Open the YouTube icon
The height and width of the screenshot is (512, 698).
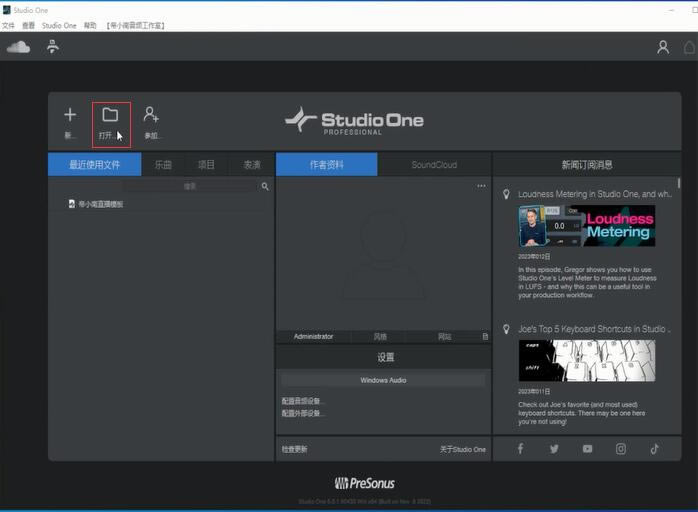coord(588,449)
